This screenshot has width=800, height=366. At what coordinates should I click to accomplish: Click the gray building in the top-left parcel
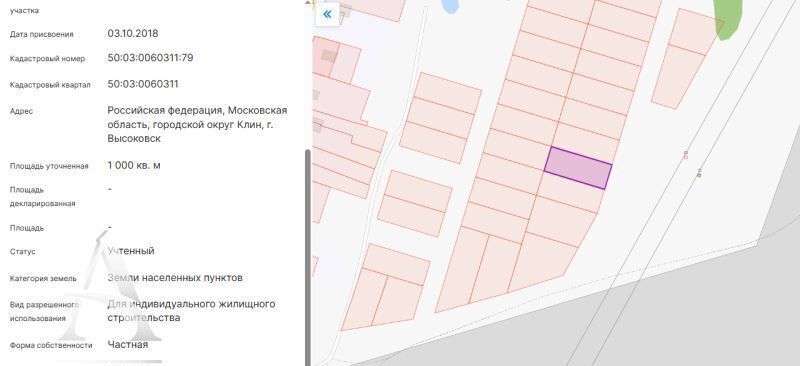(x=329, y=56)
